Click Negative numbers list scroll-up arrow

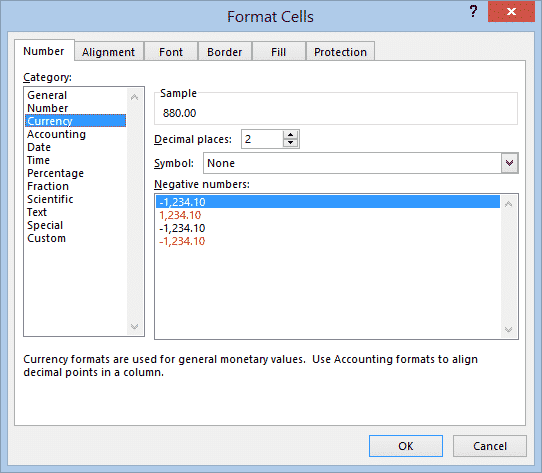pos(508,204)
